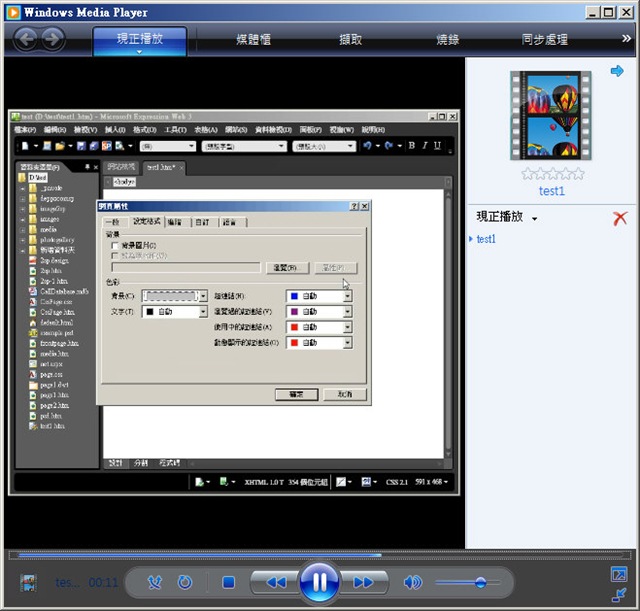Switch to the 擷取 tab
Viewport: 640px width, 611px height.
pyautogui.click(x=351, y=40)
